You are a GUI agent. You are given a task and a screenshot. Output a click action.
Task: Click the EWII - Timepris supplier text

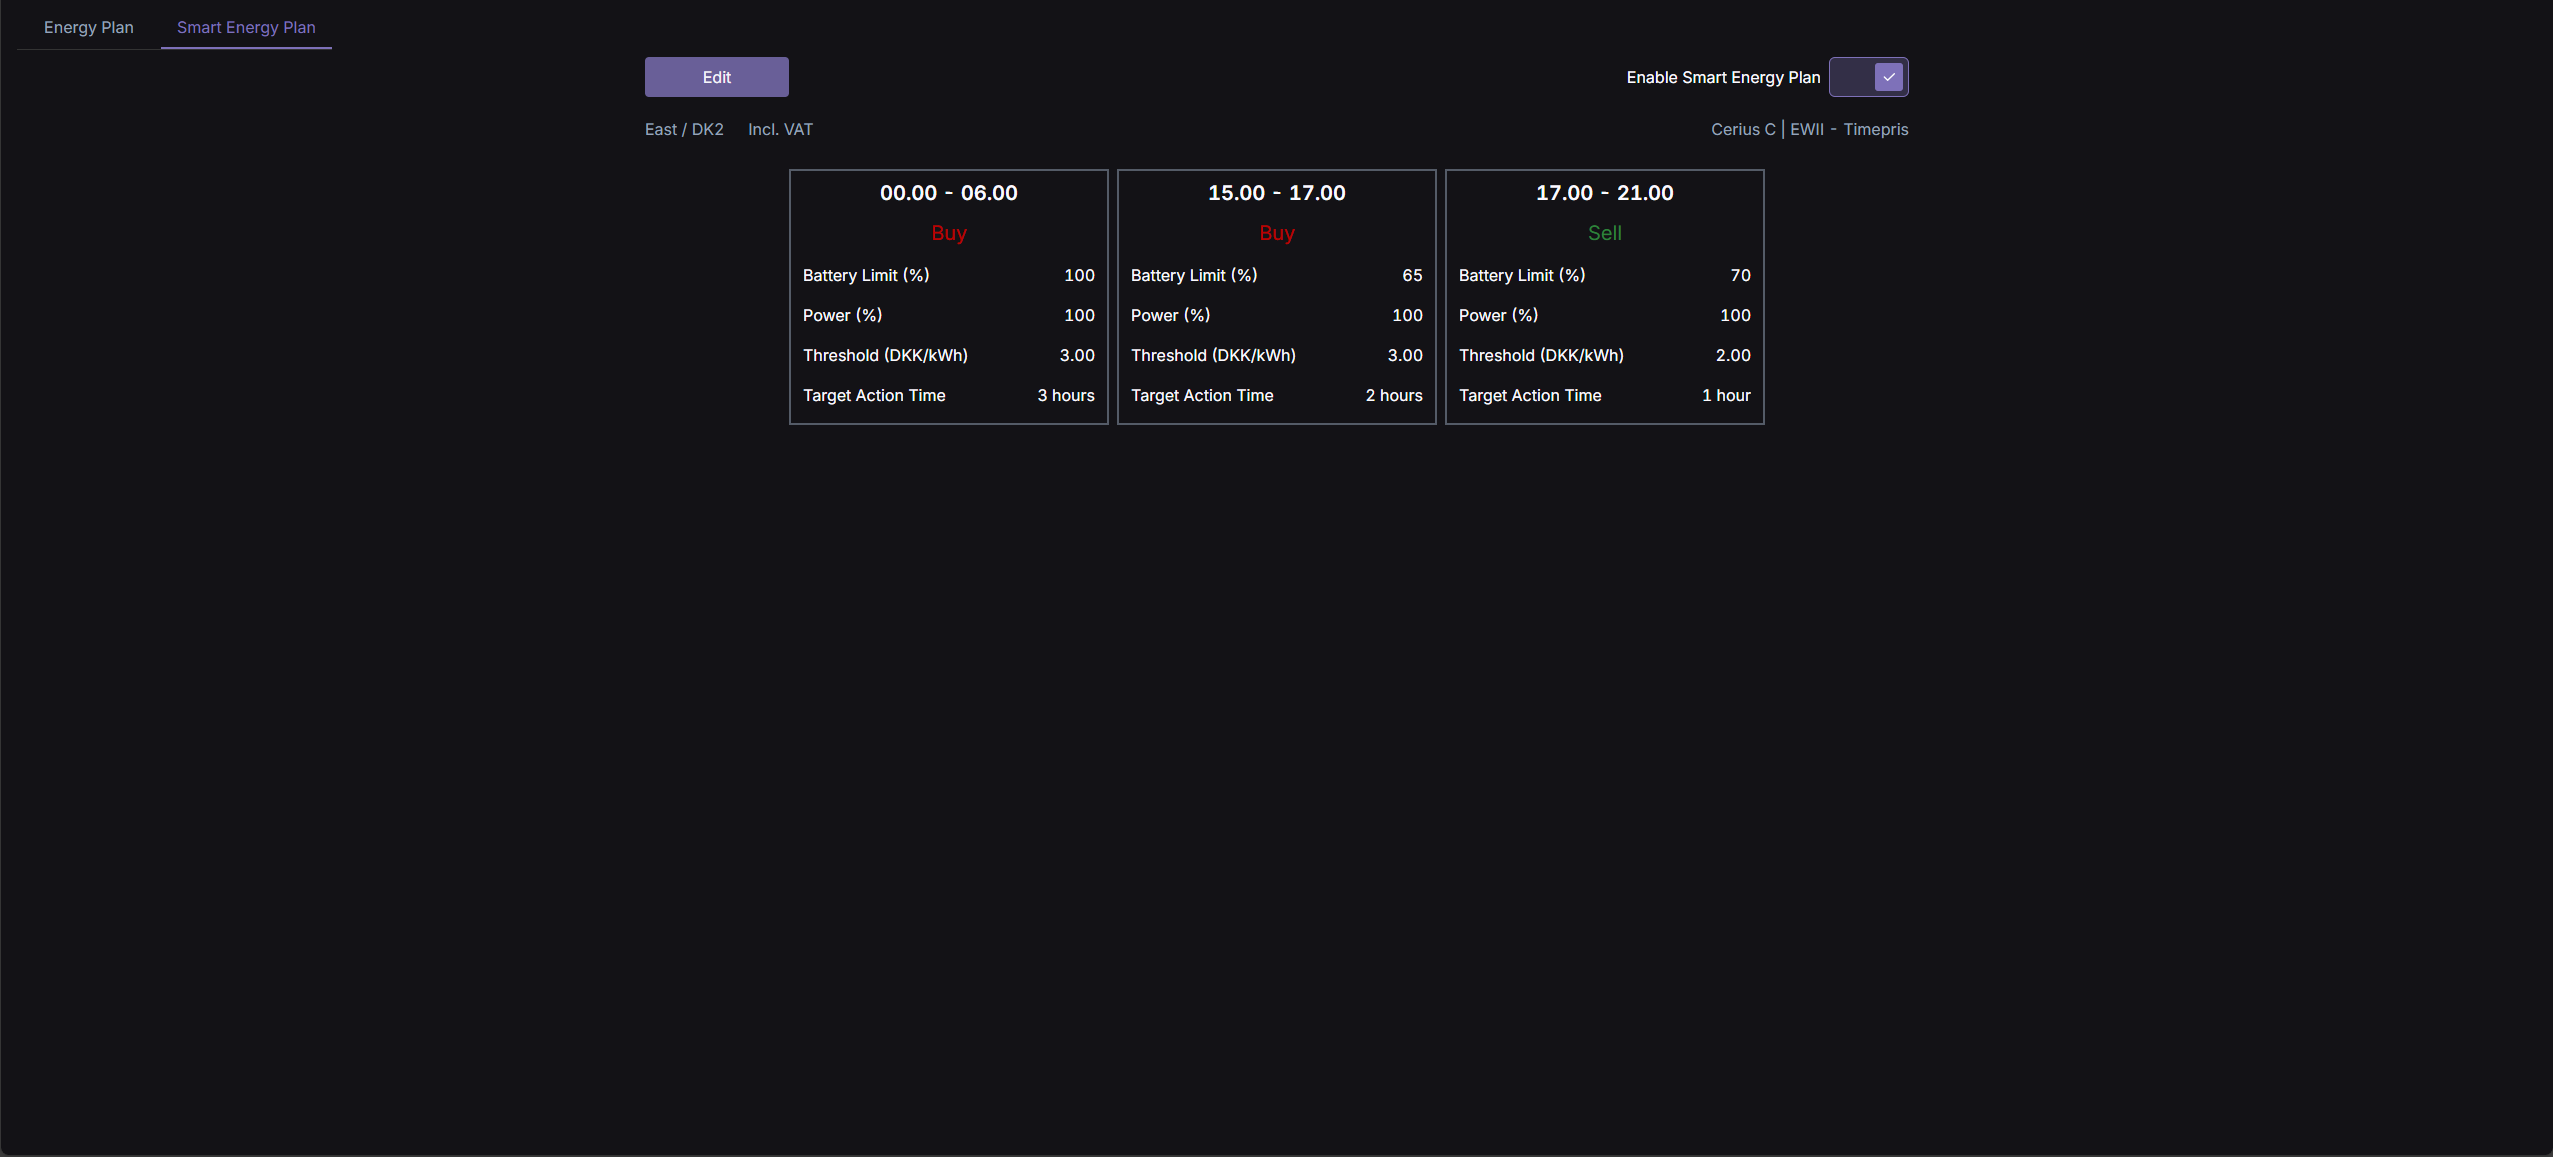[1849, 129]
